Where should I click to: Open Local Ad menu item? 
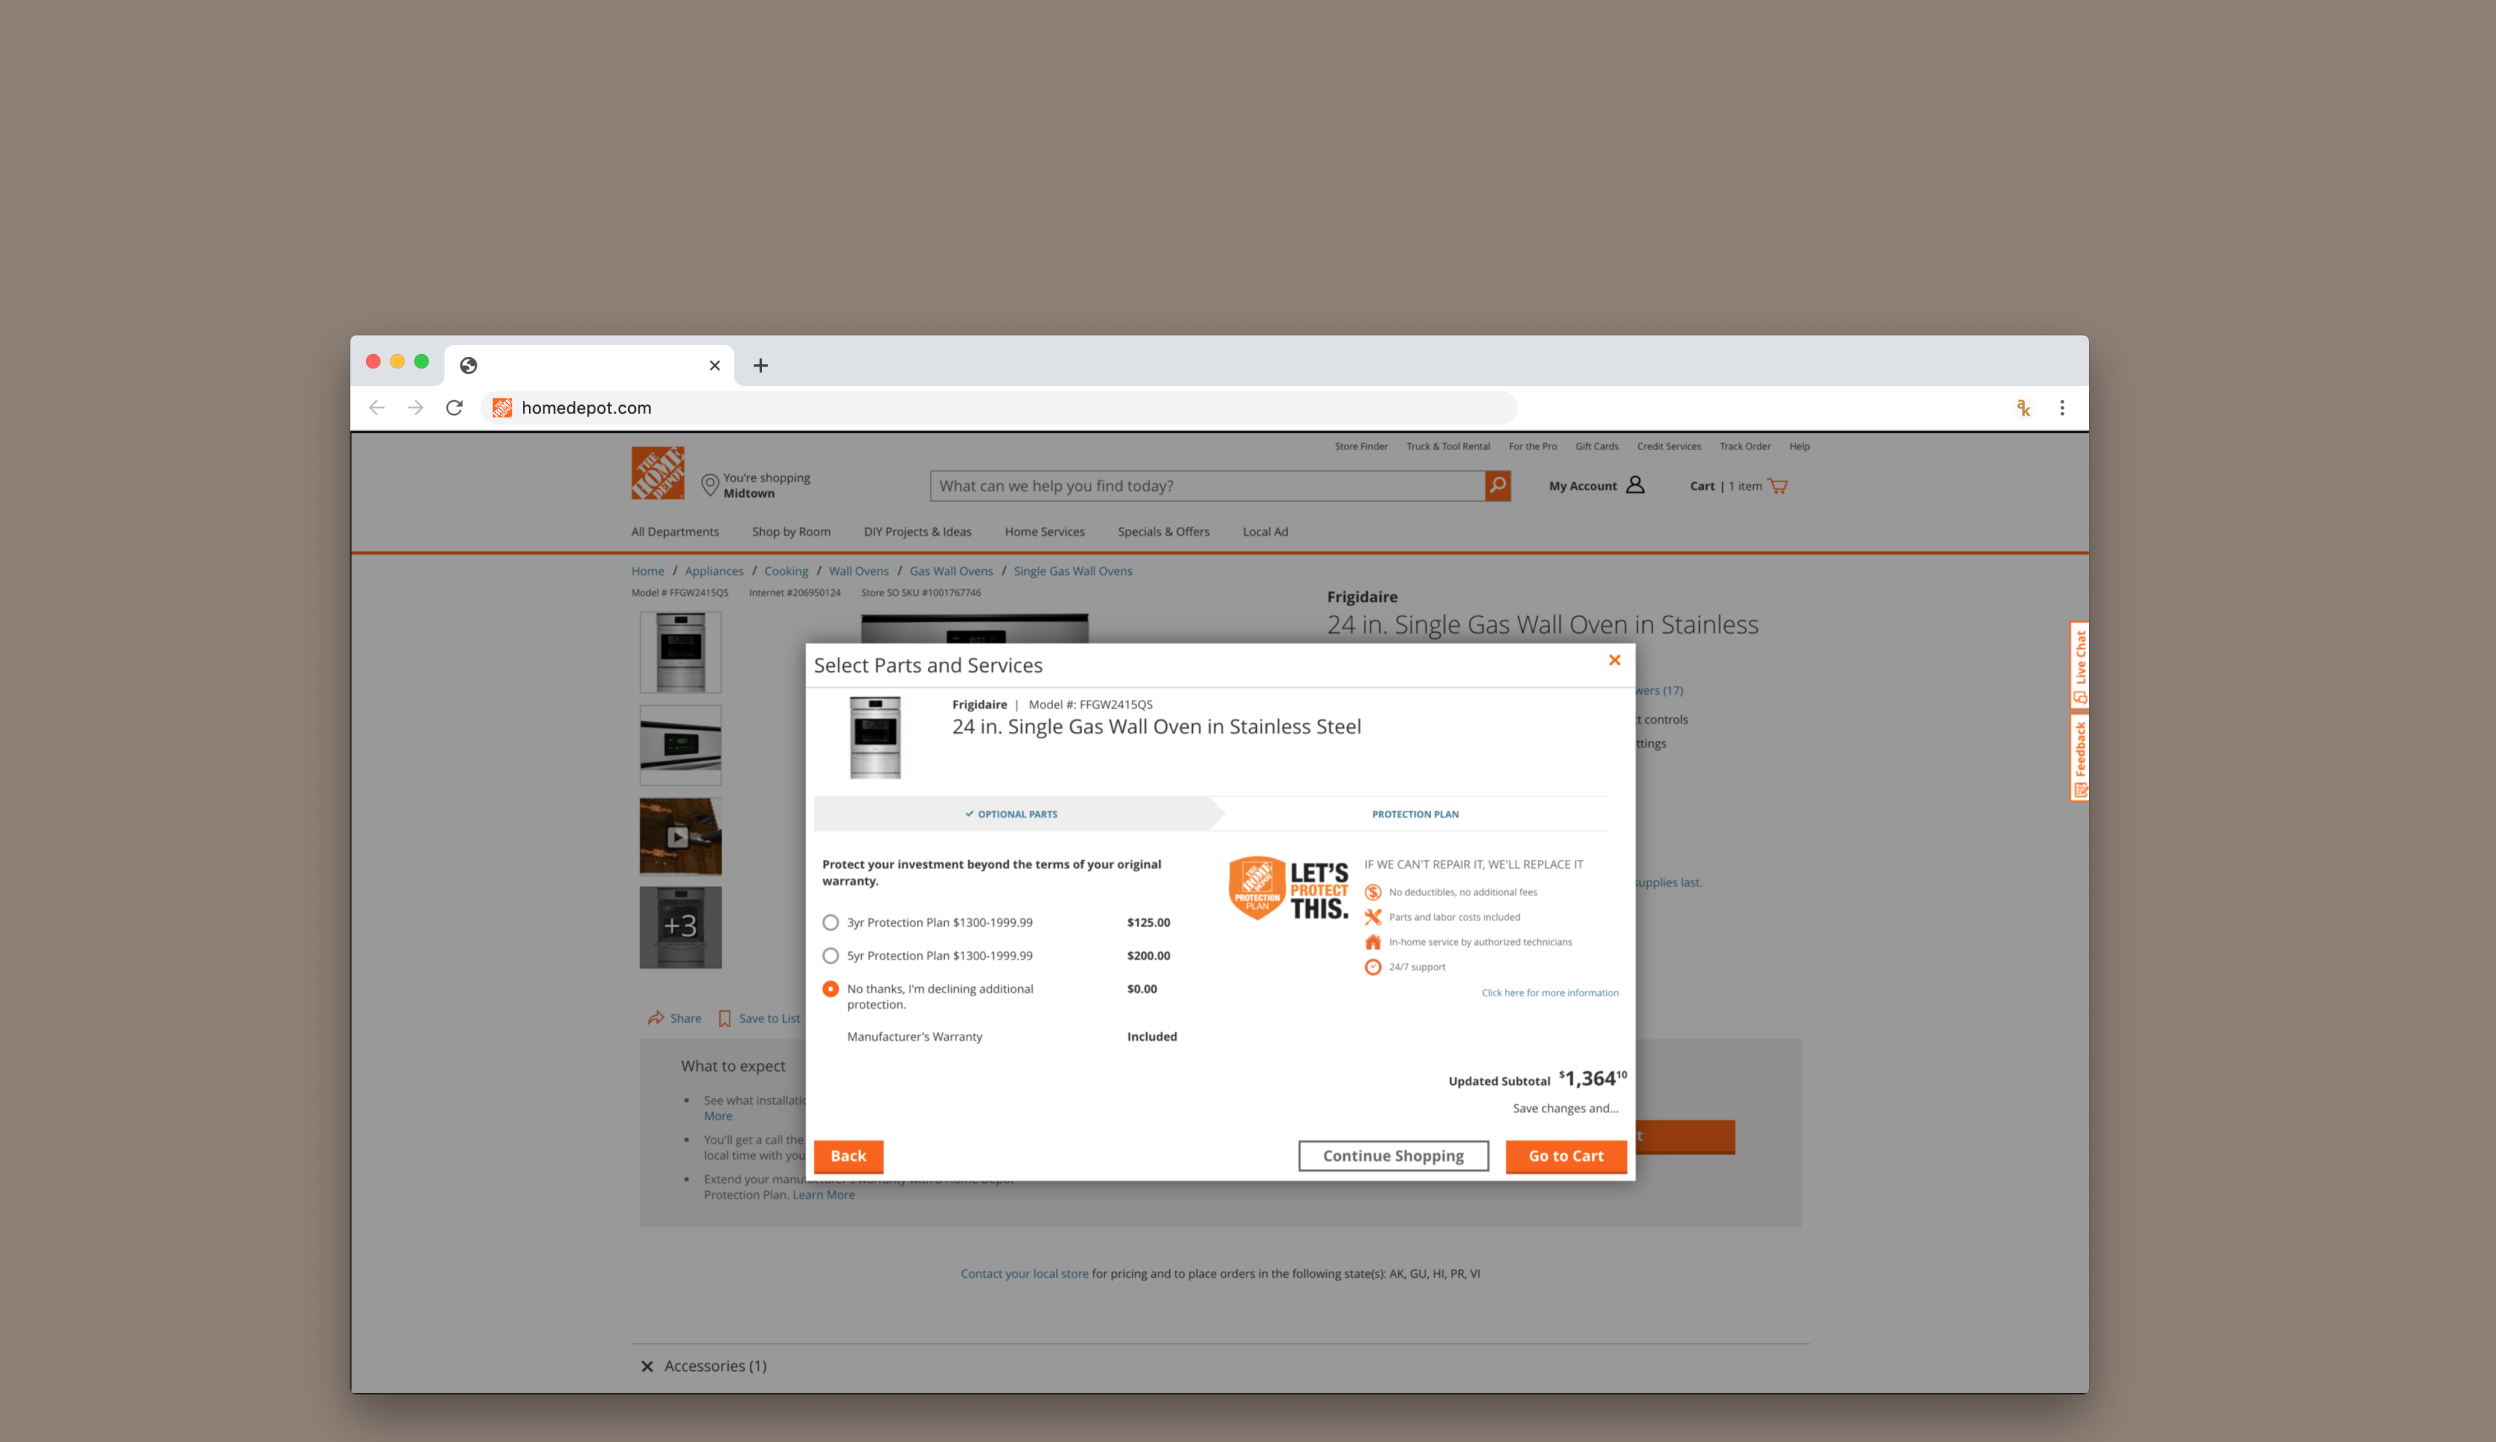click(x=1265, y=532)
